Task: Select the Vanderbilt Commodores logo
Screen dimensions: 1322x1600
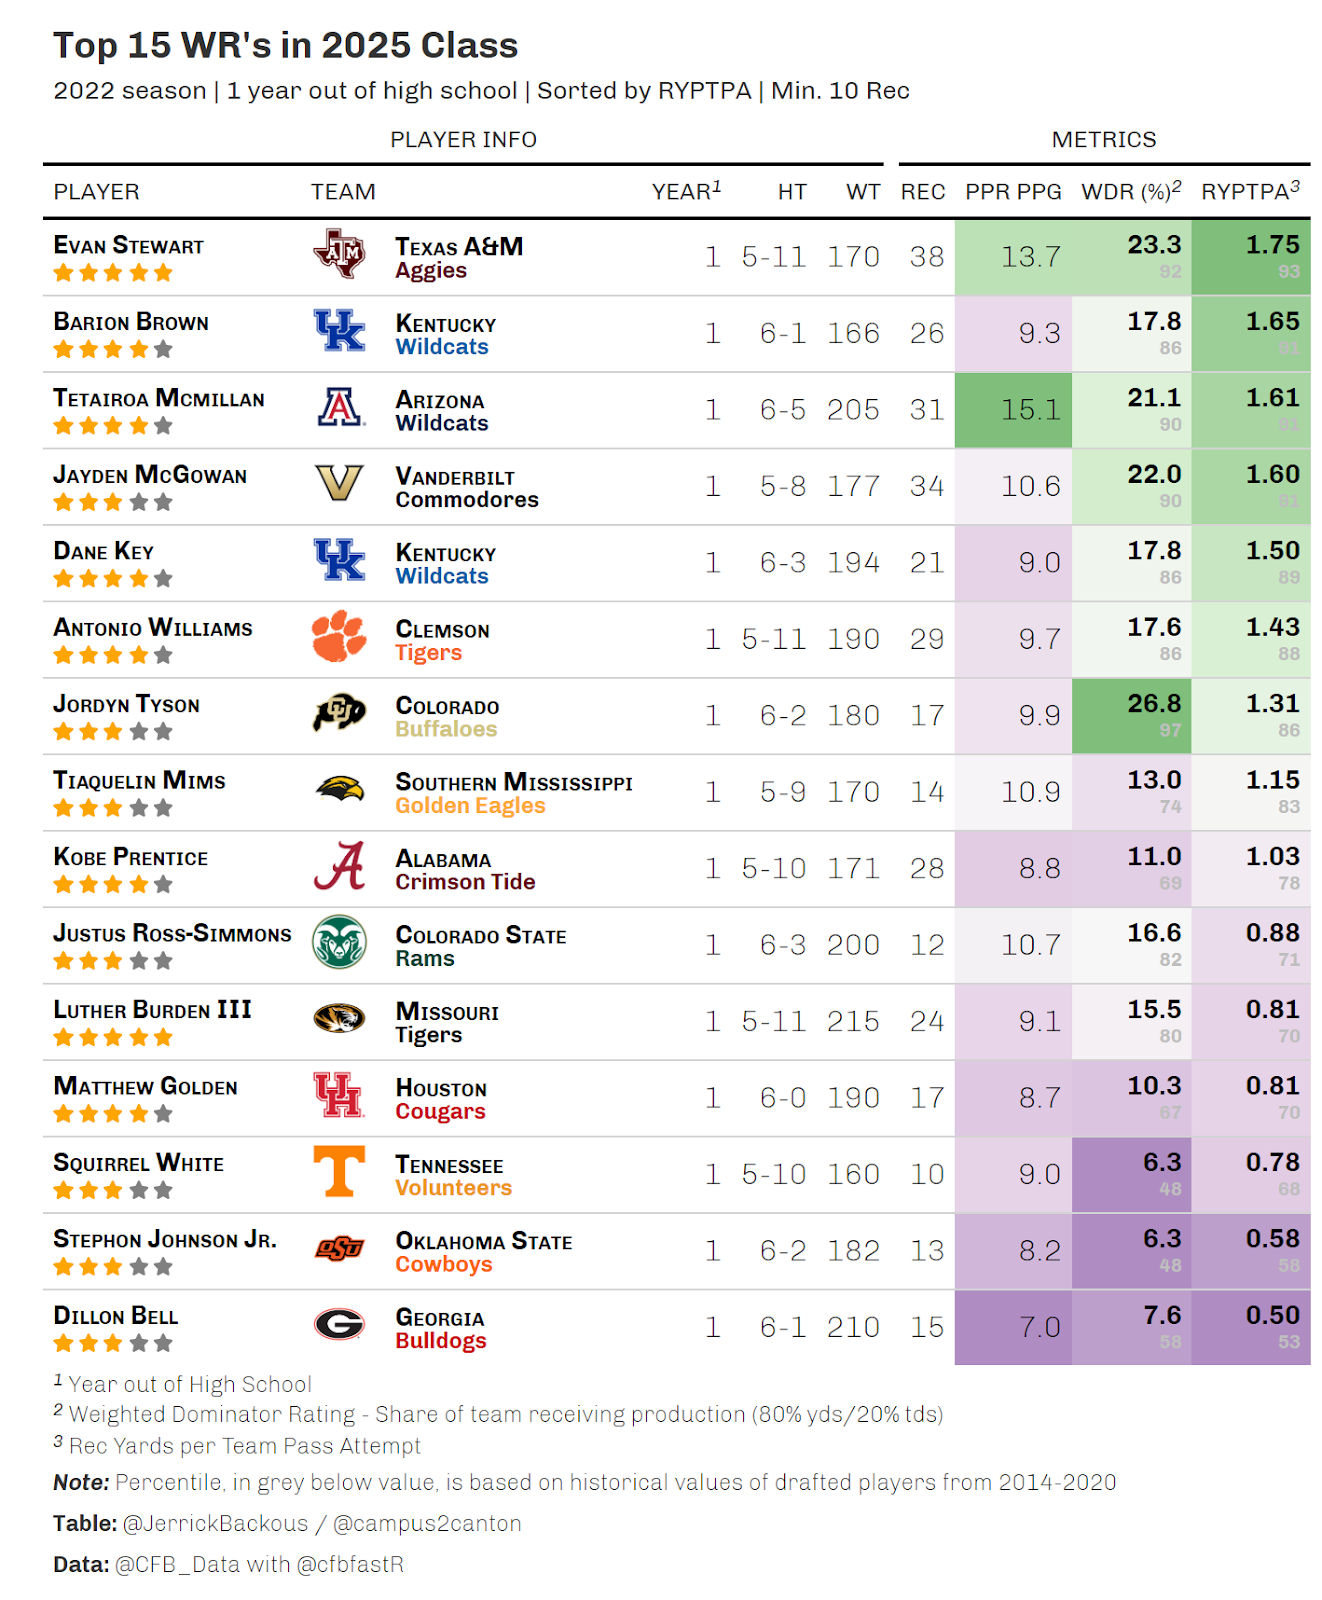Action: coord(339,484)
